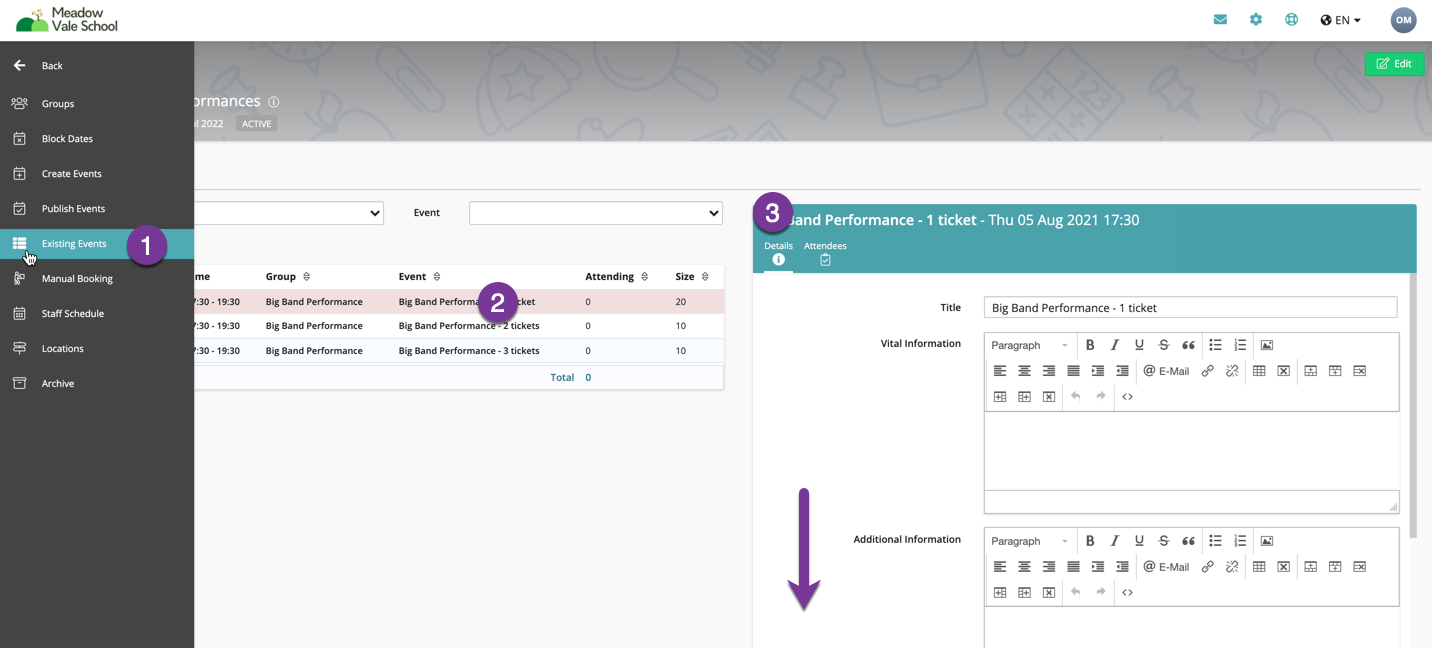Delete table in Vital Information editor
This screenshot has height=648, width=1432.
click(1284, 371)
